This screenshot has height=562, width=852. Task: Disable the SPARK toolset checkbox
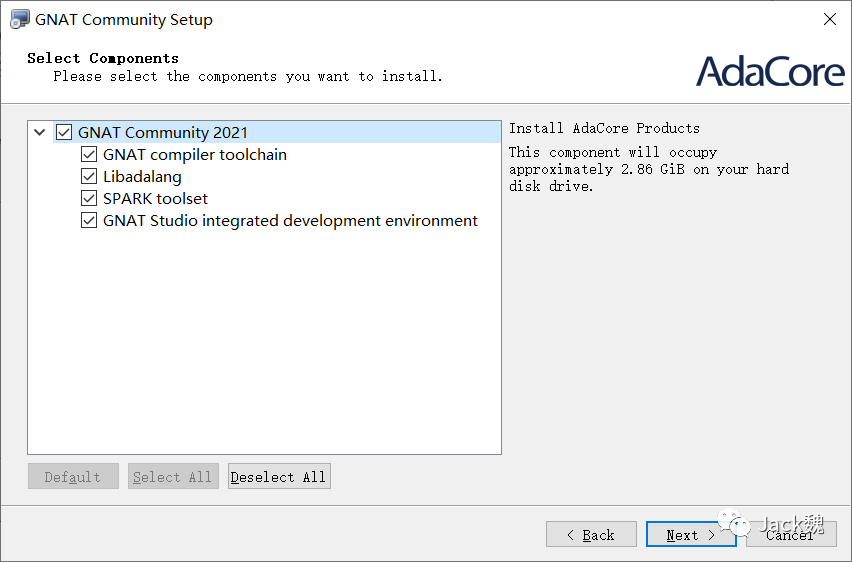click(89, 198)
